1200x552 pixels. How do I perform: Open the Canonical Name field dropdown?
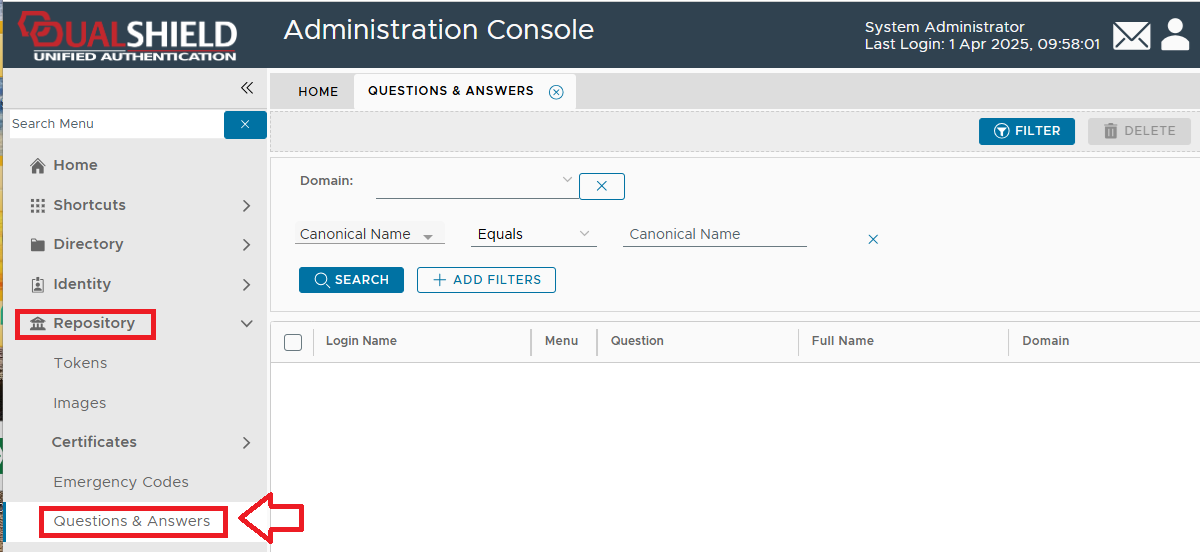point(428,236)
